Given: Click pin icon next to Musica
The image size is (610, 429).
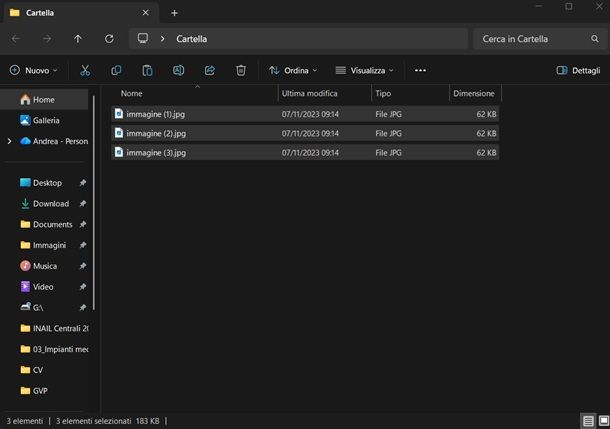Looking at the screenshot, I should 82,266.
